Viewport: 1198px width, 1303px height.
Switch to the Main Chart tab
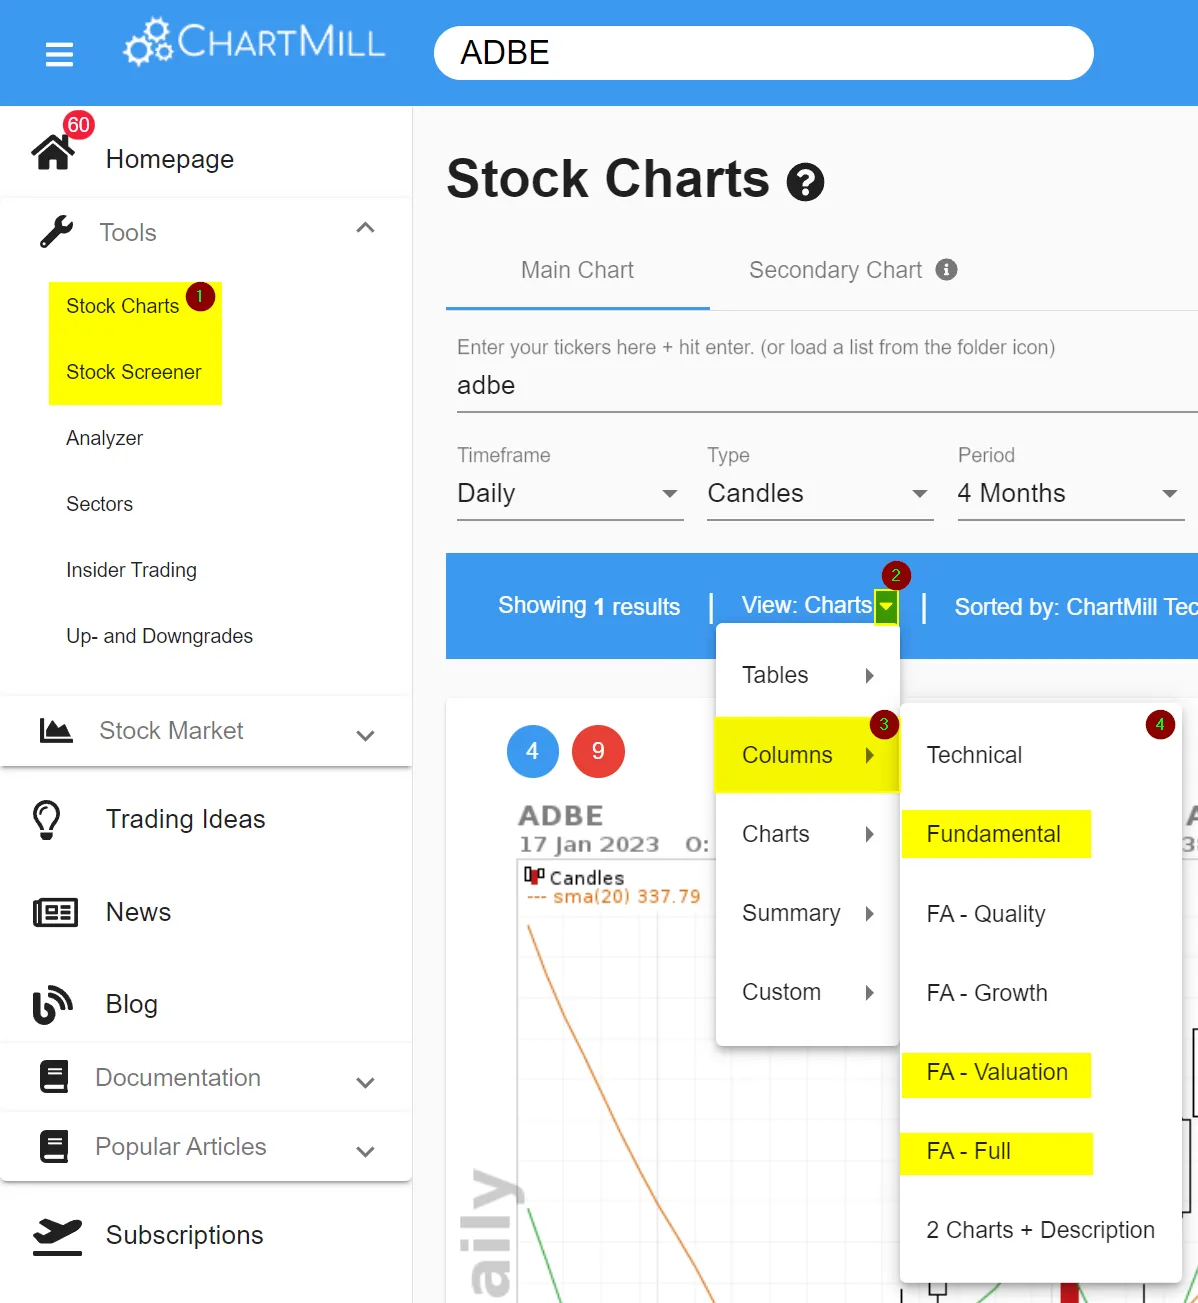[577, 271]
